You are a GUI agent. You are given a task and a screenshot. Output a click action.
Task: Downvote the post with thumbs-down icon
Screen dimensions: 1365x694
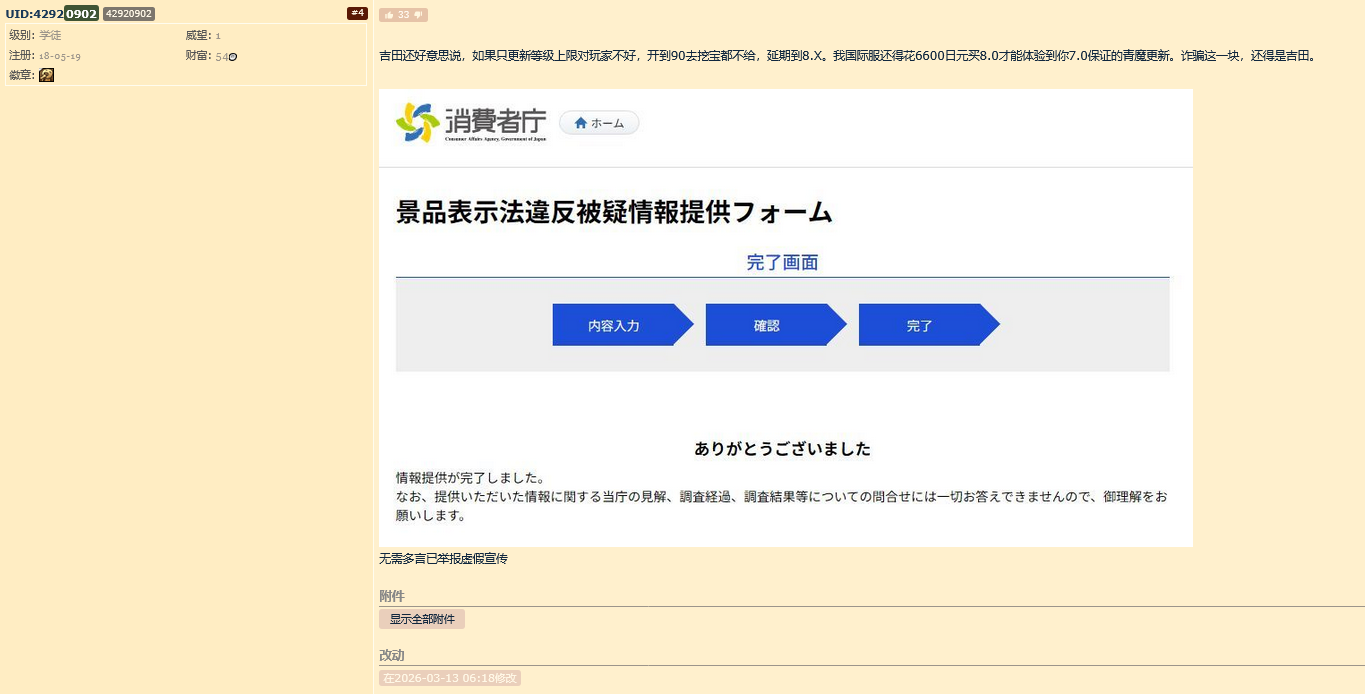pyautogui.click(x=419, y=15)
